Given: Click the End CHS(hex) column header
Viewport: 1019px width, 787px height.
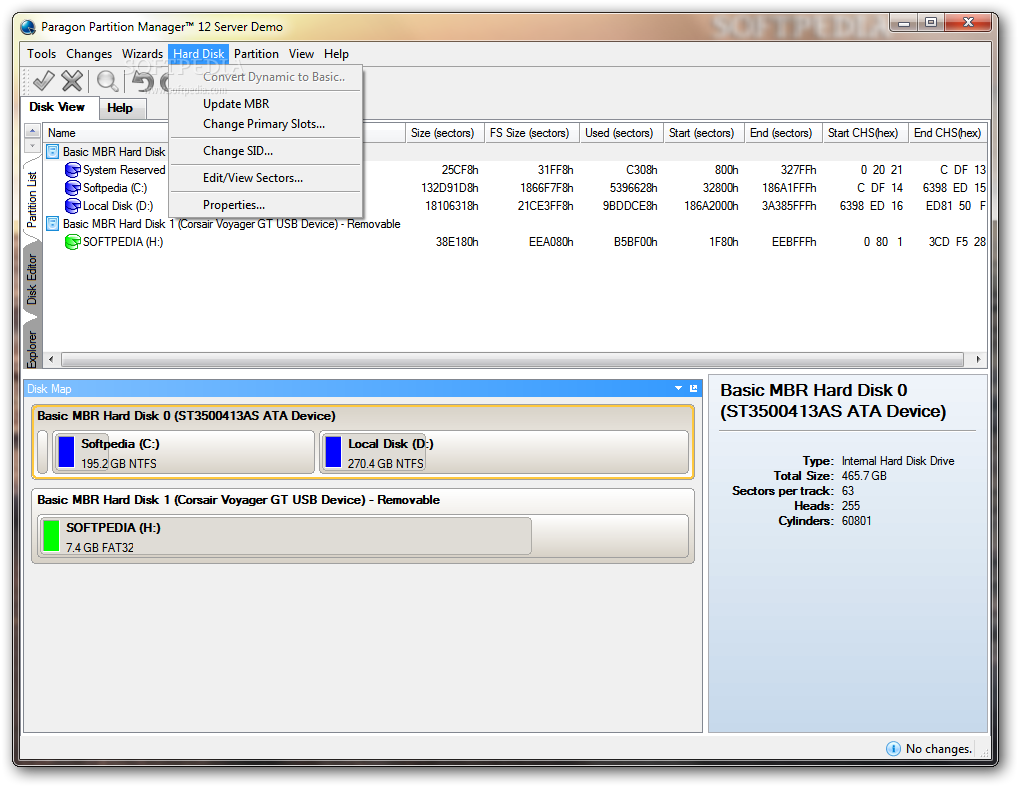Looking at the screenshot, I should coord(948,133).
